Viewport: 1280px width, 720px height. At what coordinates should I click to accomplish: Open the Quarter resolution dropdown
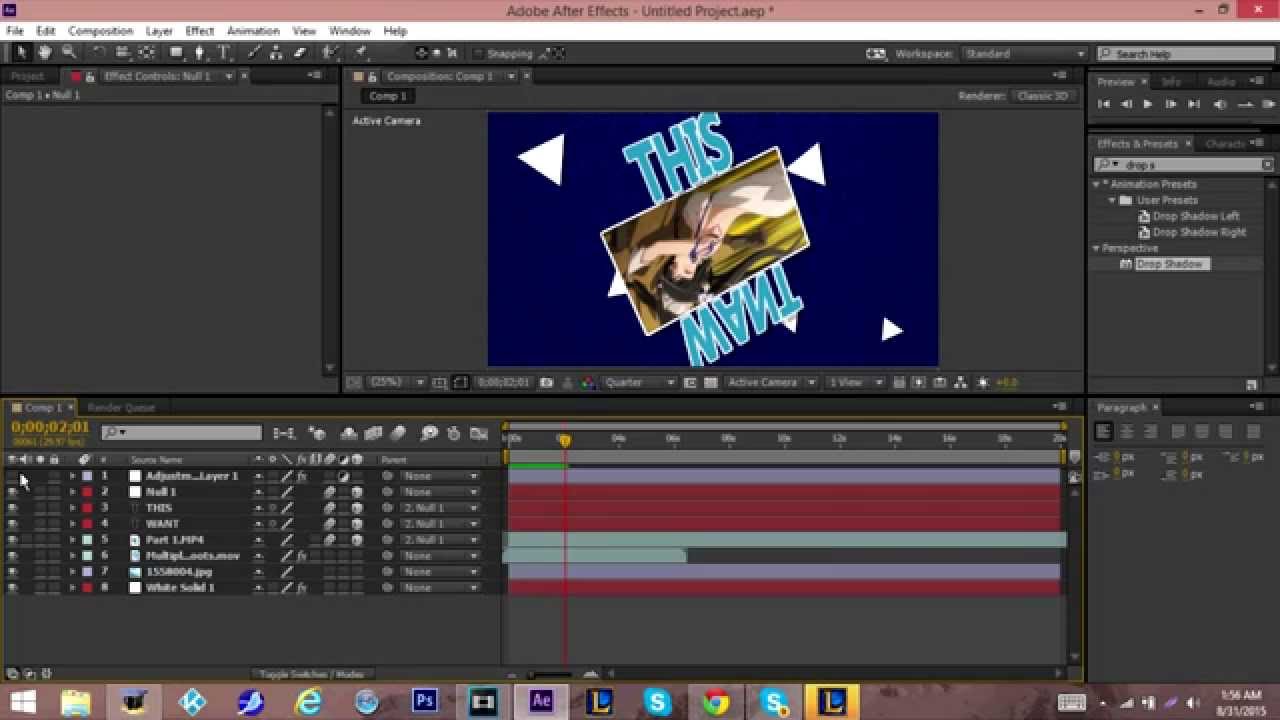click(x=640, y=382)
